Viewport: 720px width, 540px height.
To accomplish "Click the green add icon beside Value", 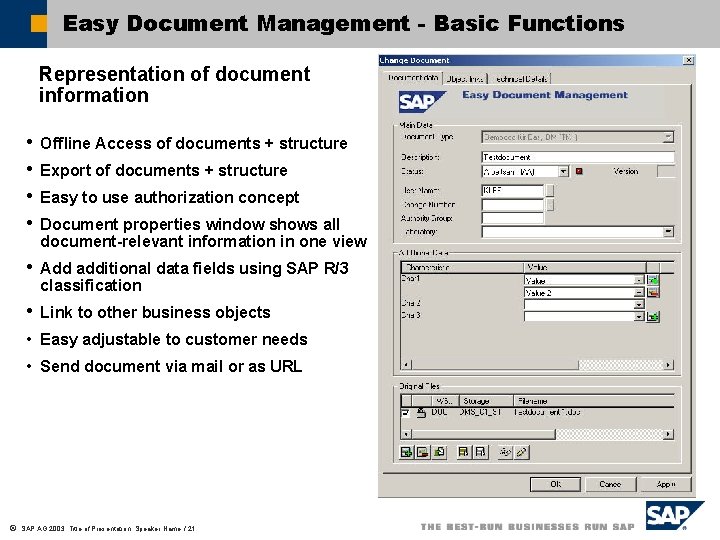I will 653,280.
